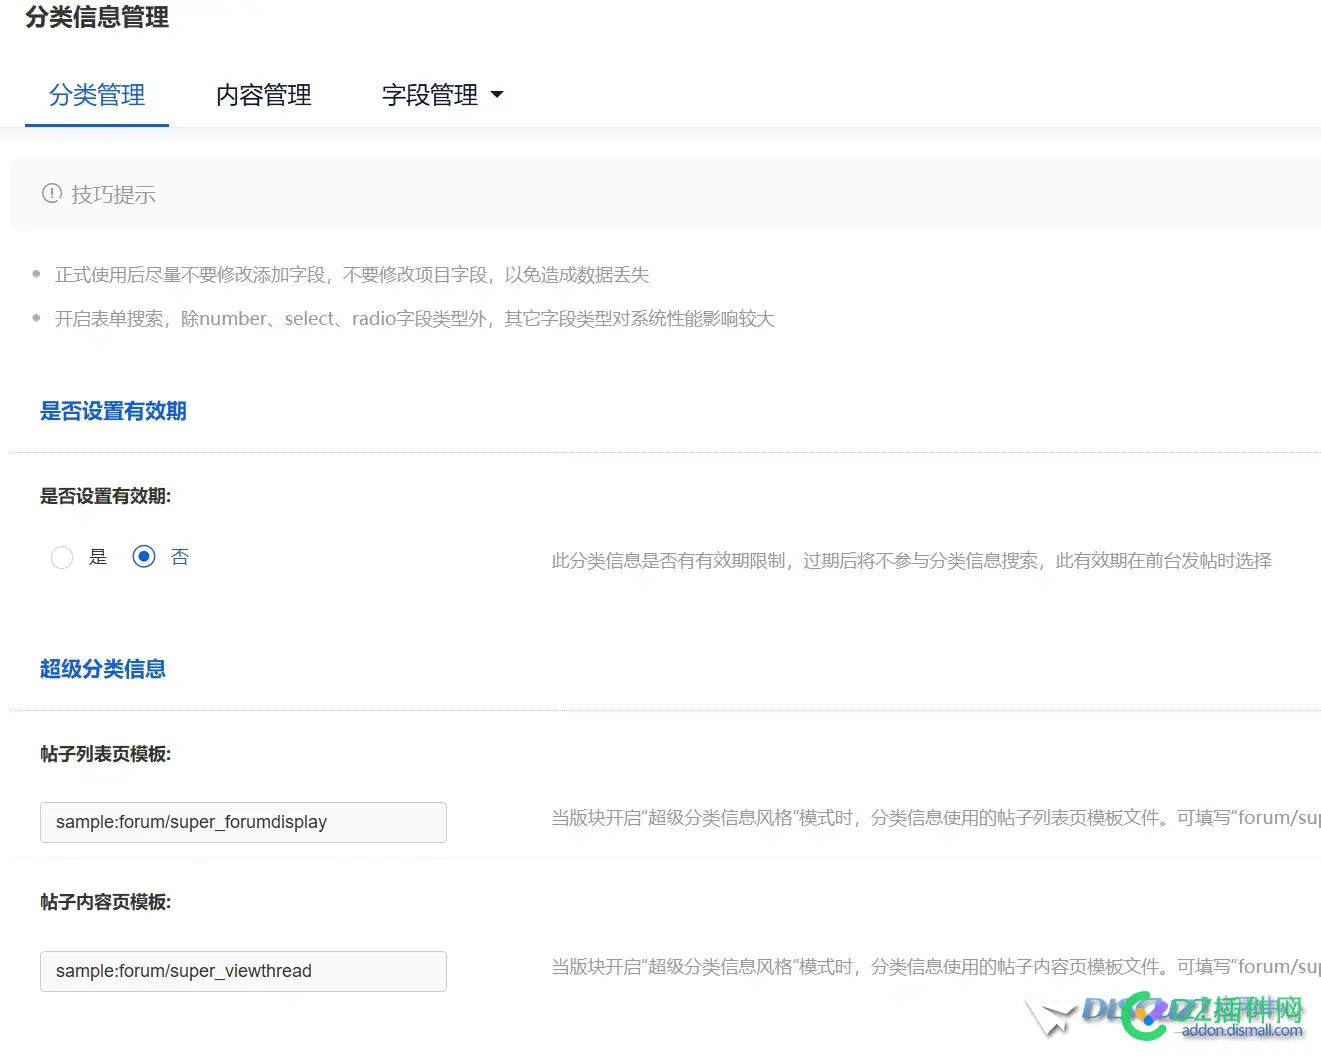
Task: Click the 帖子列表页模板 input field
Action: pos(243,822)
